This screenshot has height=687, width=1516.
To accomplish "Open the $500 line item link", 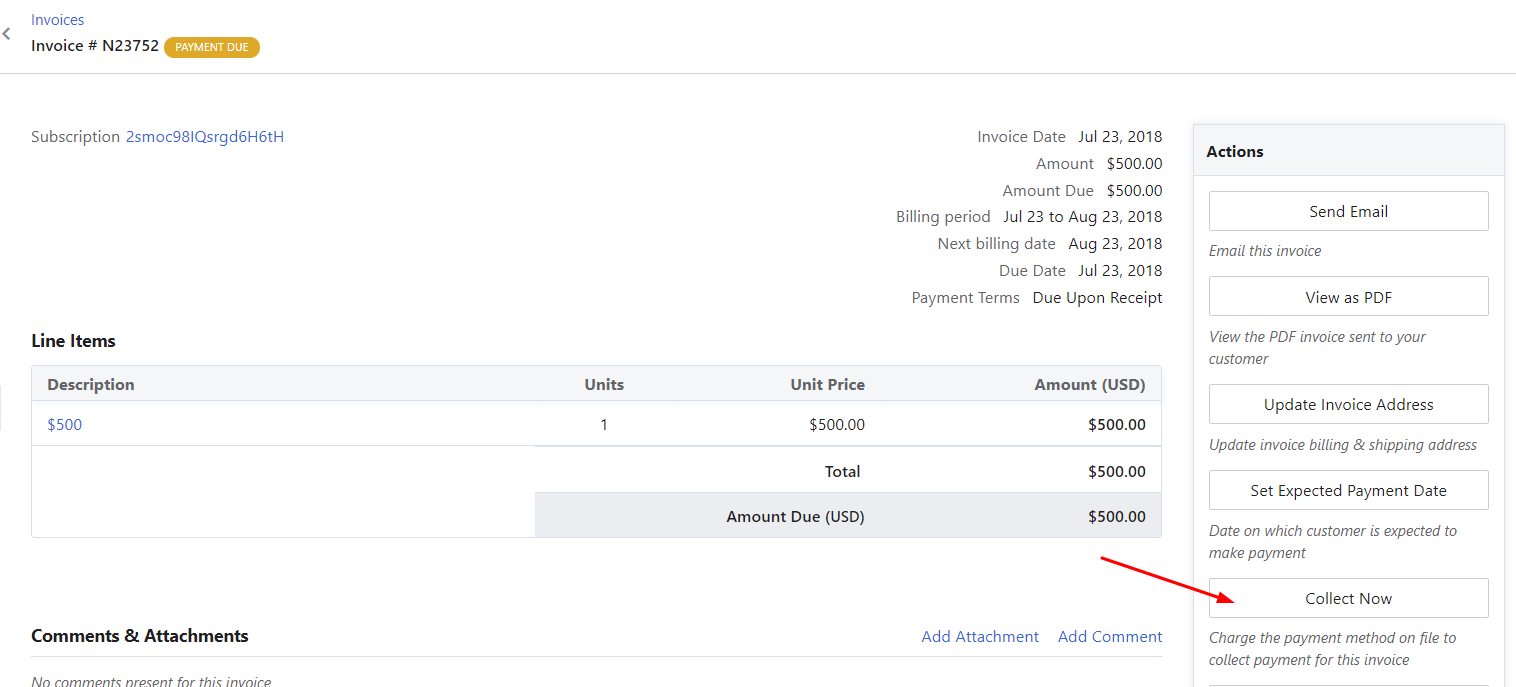I will [65, 424].
